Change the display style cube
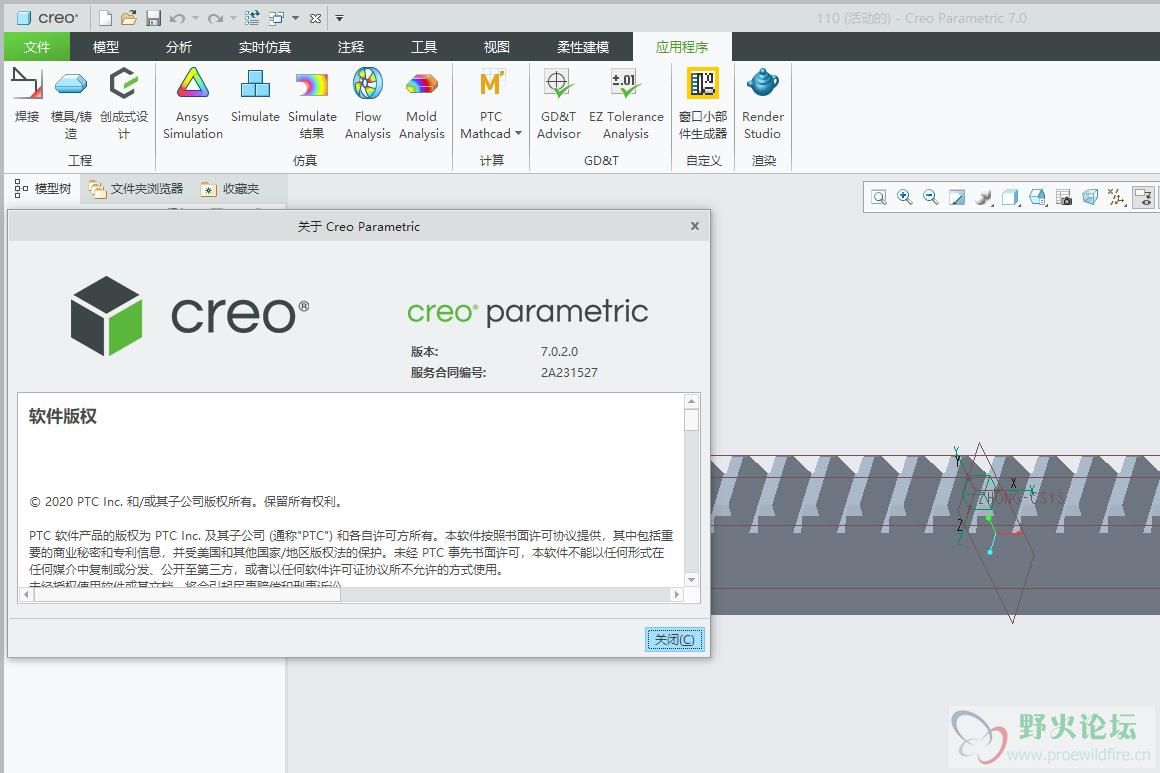Image resolution: width=1160 pixels, height=773 pixels. click(1011, 198)
